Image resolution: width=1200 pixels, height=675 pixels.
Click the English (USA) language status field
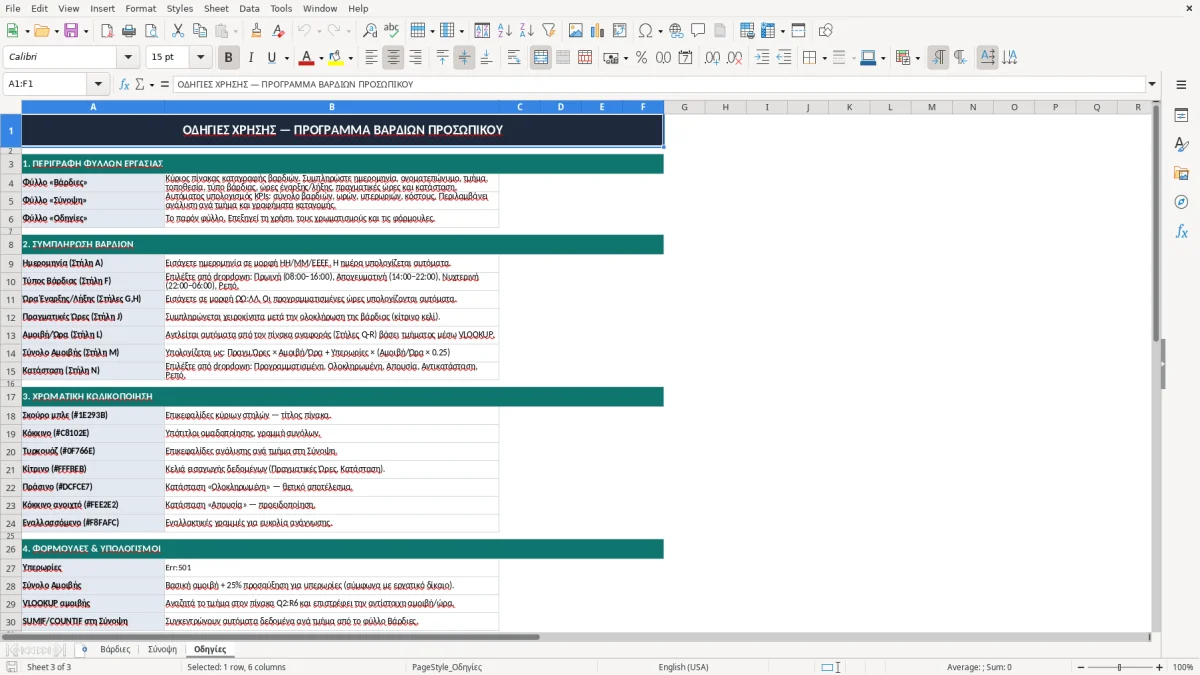tap(683, 667)
